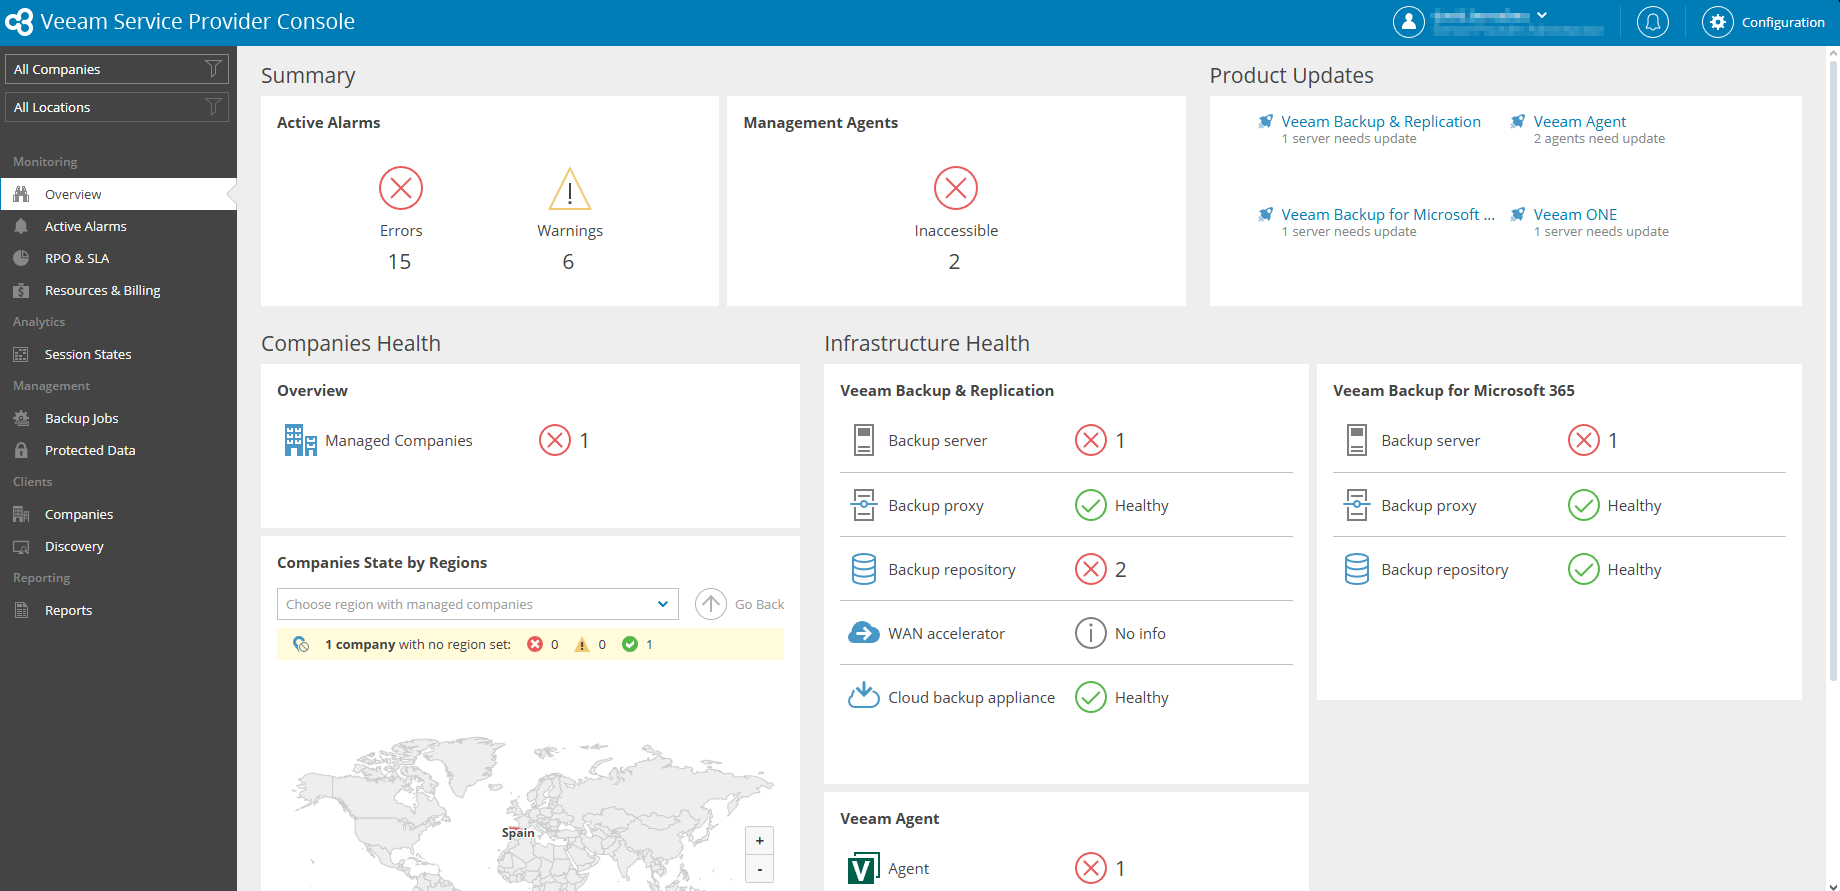The height and width of the screenshot is (891, 1840).
Task: Select Backup Jobs from Management section
Action: [81, 418]
